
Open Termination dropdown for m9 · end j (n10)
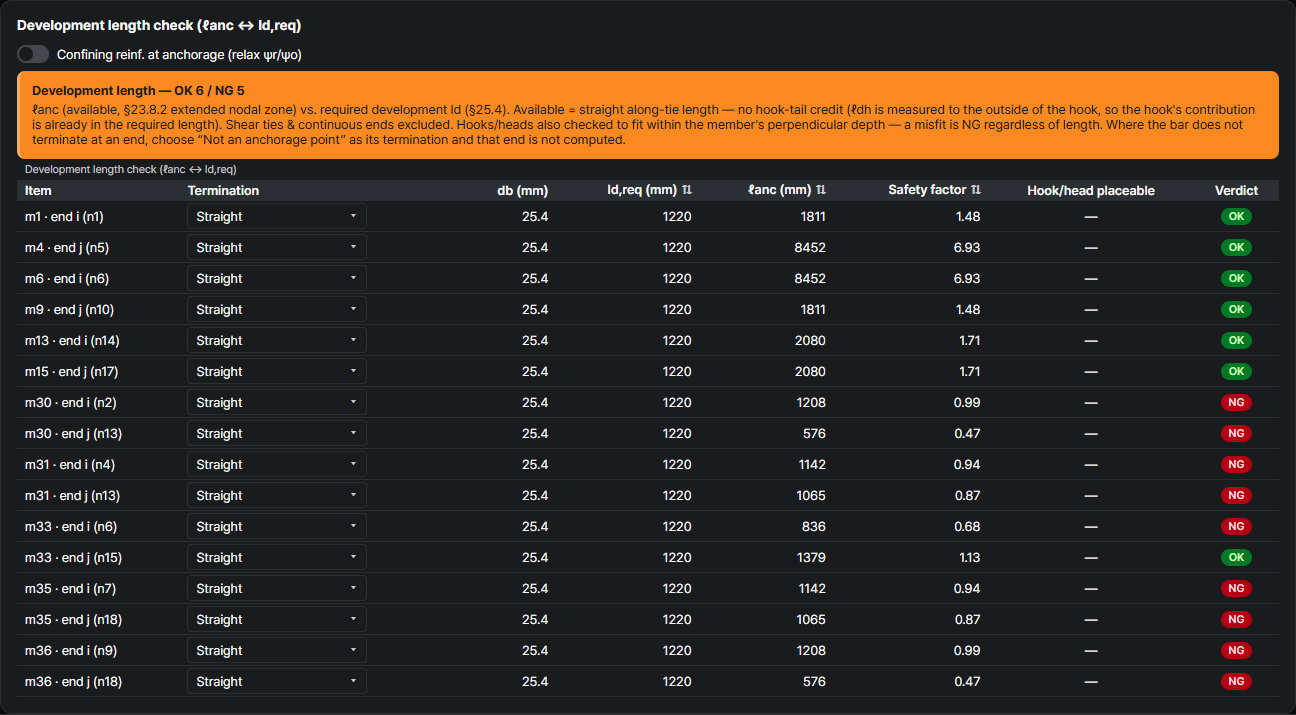[x=276, y=309]
